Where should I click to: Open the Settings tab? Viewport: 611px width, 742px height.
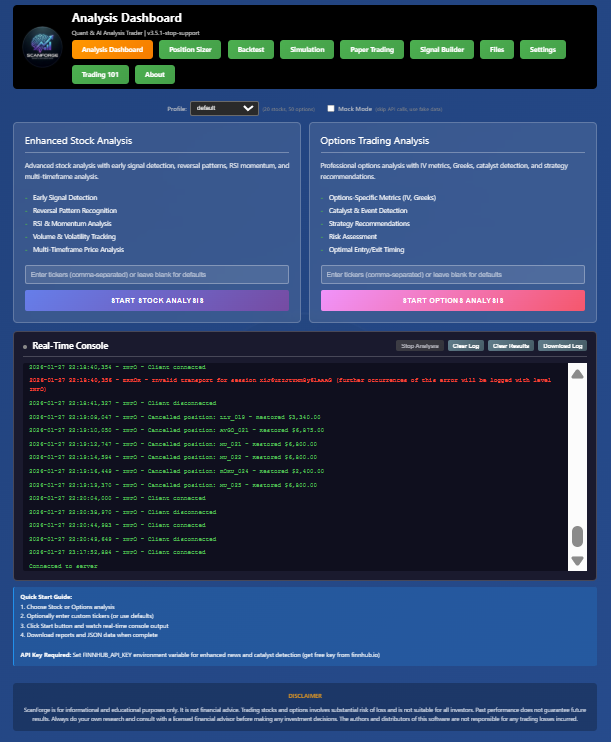543,50
